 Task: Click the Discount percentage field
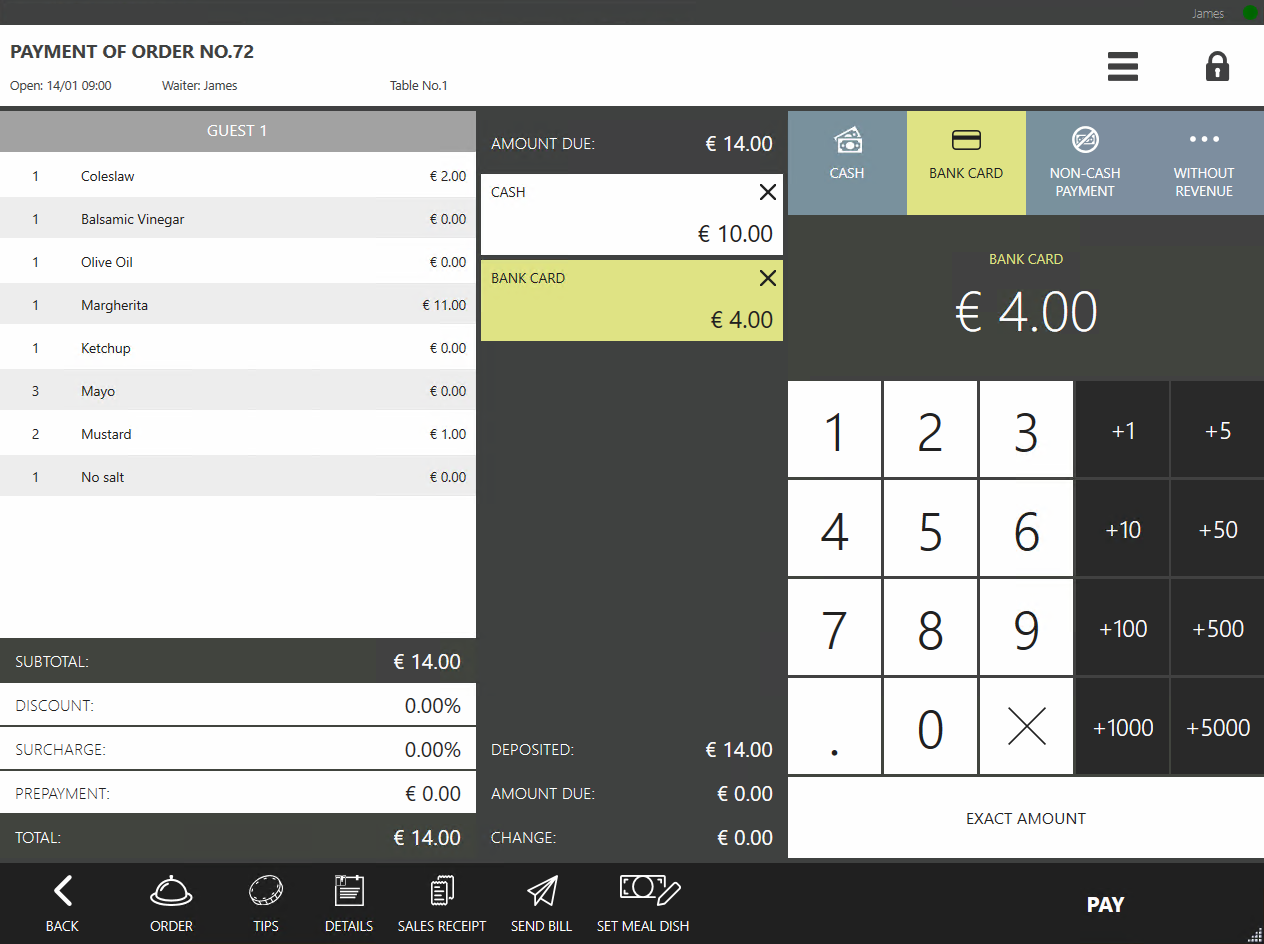click(238, 706)
